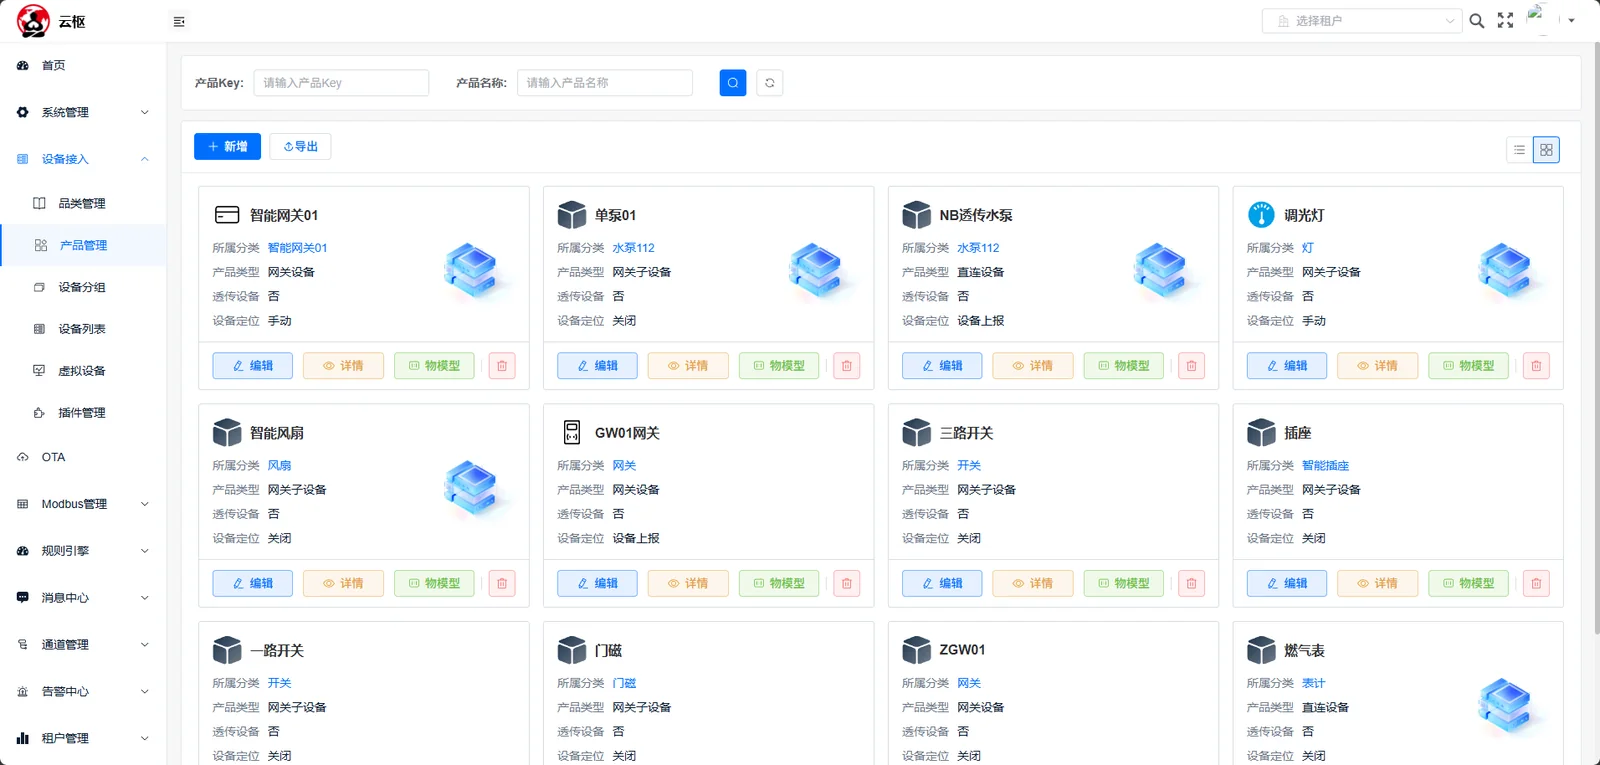The width and height of the screenshot is (1600, 765).
Task: Click the 导出 export button
Action: coord(300,147)
